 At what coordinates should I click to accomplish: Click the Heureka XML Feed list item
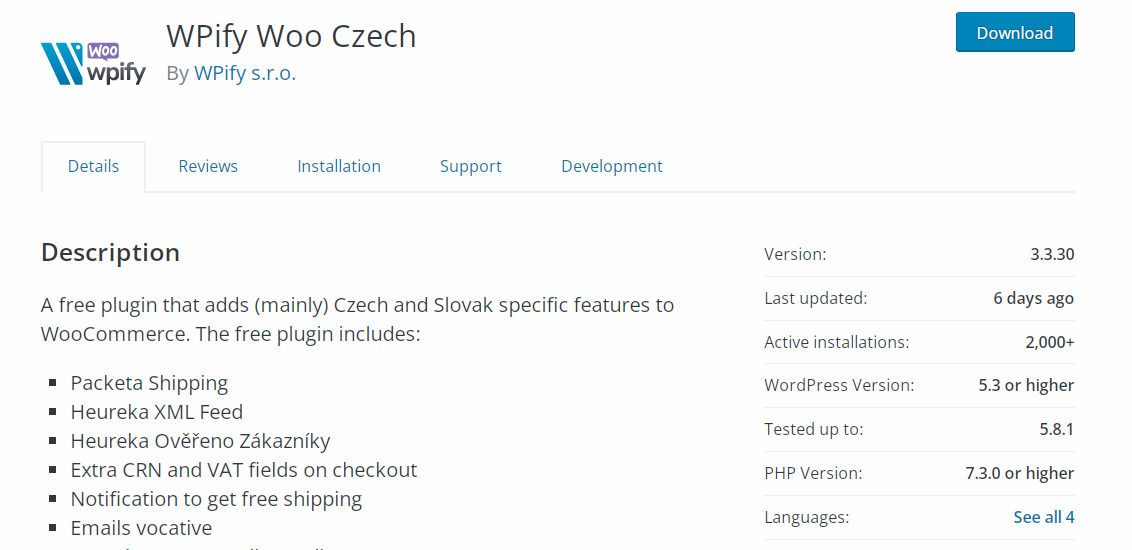[157, 411]
